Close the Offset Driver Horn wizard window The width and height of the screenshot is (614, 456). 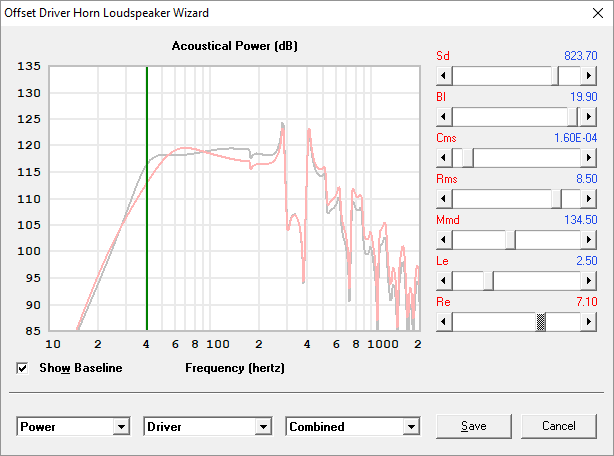(598, 13)
